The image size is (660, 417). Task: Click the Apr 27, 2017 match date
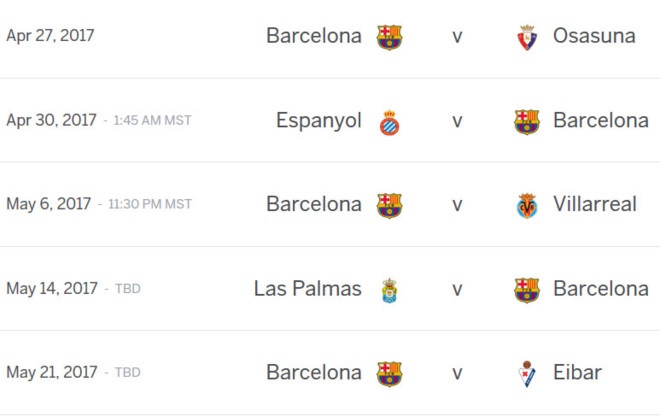(51, 36)
